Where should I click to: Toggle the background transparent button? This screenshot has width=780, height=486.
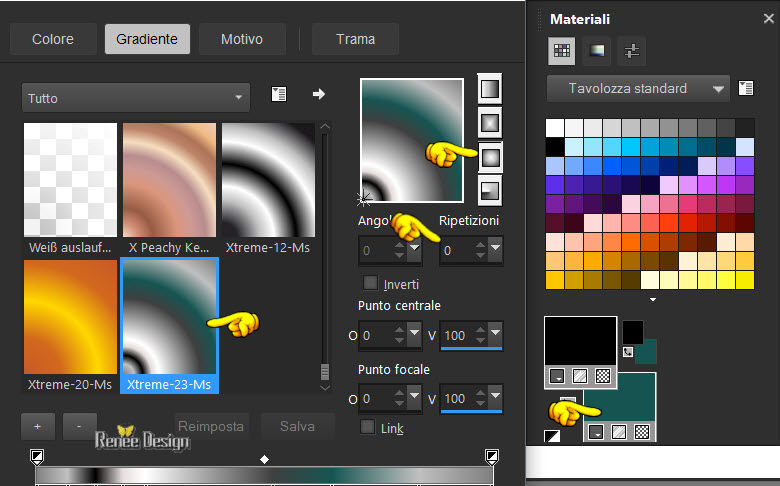pos(642,432)
